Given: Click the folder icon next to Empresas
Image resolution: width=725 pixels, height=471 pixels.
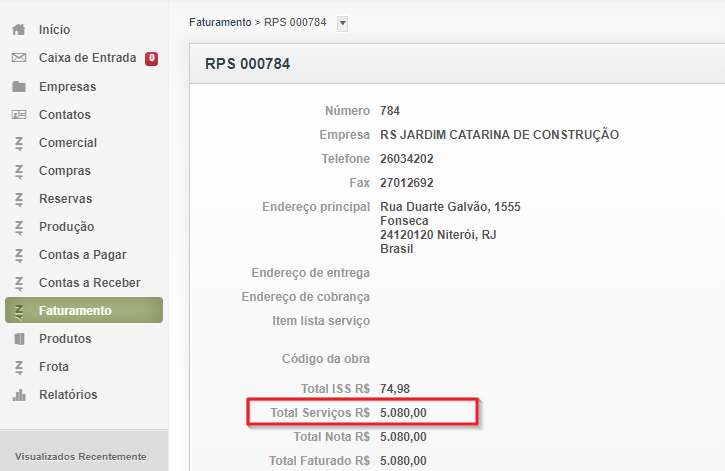Looking at the screenshot, I should tap(18, 87).
